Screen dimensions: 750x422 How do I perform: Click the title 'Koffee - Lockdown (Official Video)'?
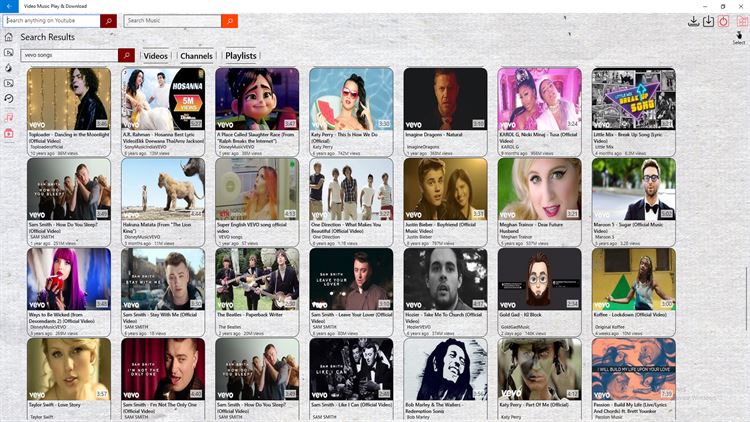[630, 315]
